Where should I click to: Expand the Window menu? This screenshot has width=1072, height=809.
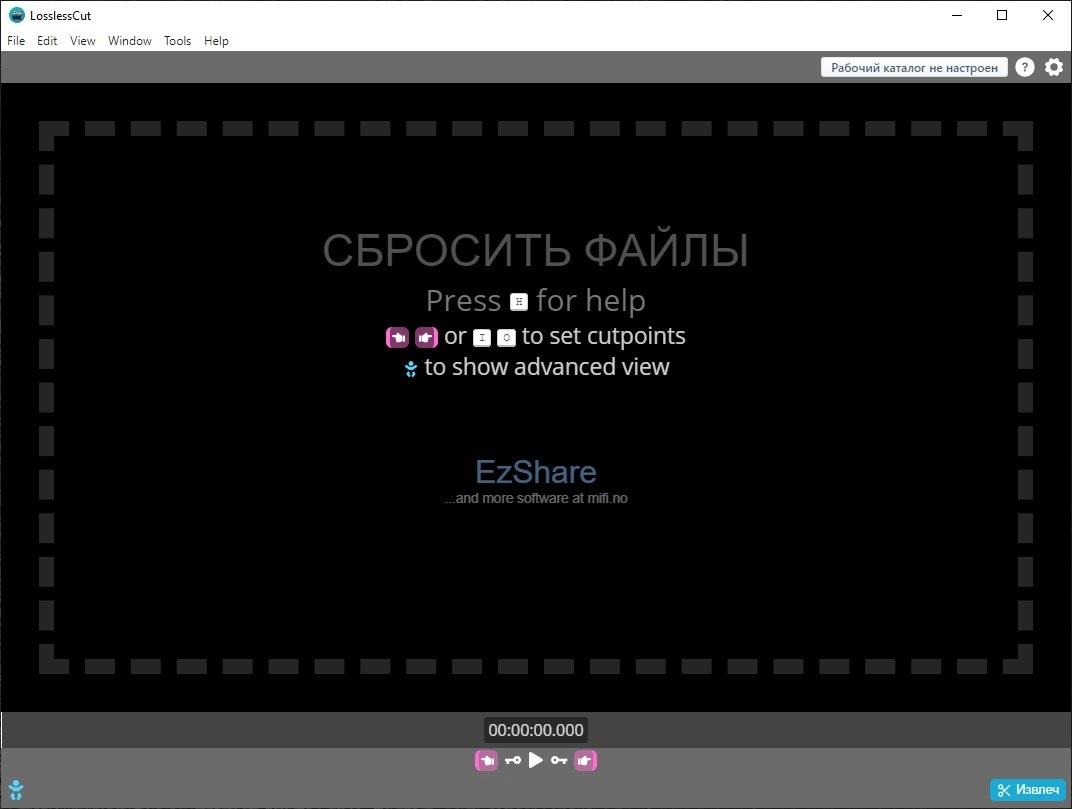click(130, 41)
